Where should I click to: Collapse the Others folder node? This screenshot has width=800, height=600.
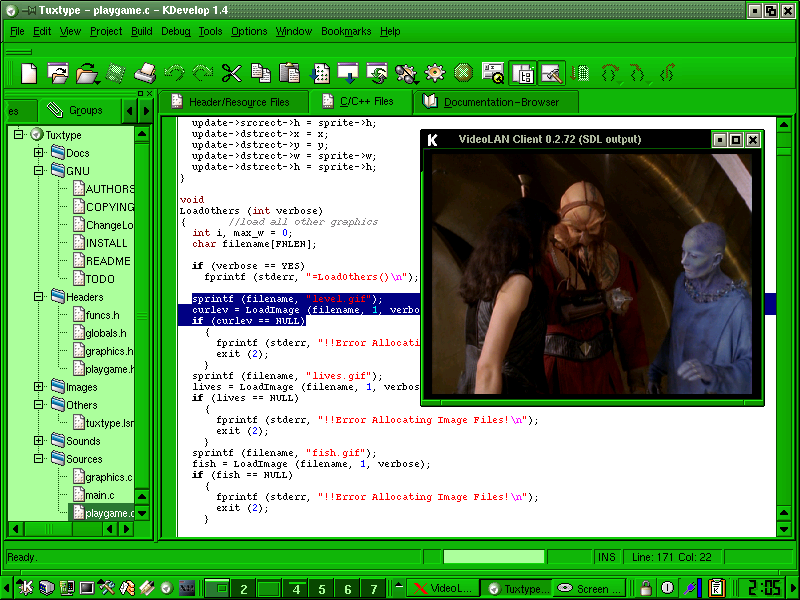coord(38,405)
